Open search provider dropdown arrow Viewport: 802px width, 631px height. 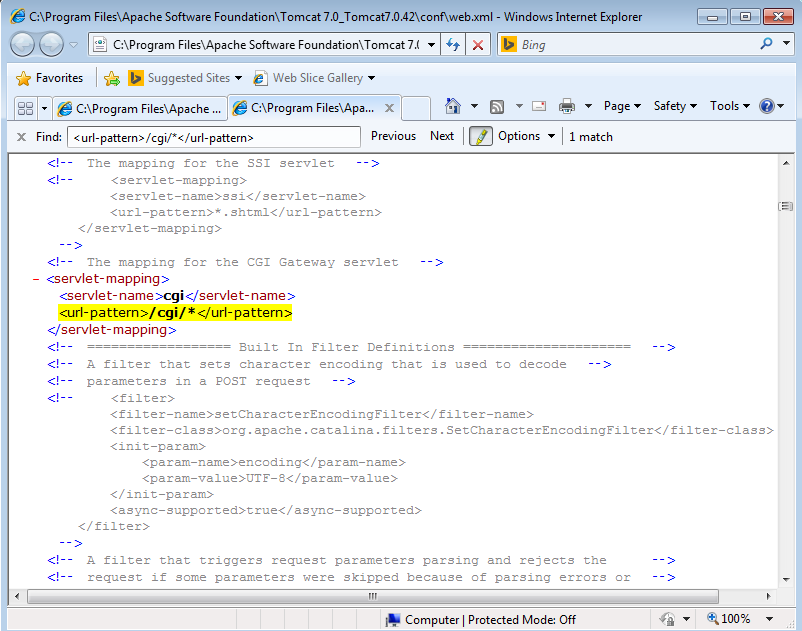pyautogui.click(x=786, y=44)
